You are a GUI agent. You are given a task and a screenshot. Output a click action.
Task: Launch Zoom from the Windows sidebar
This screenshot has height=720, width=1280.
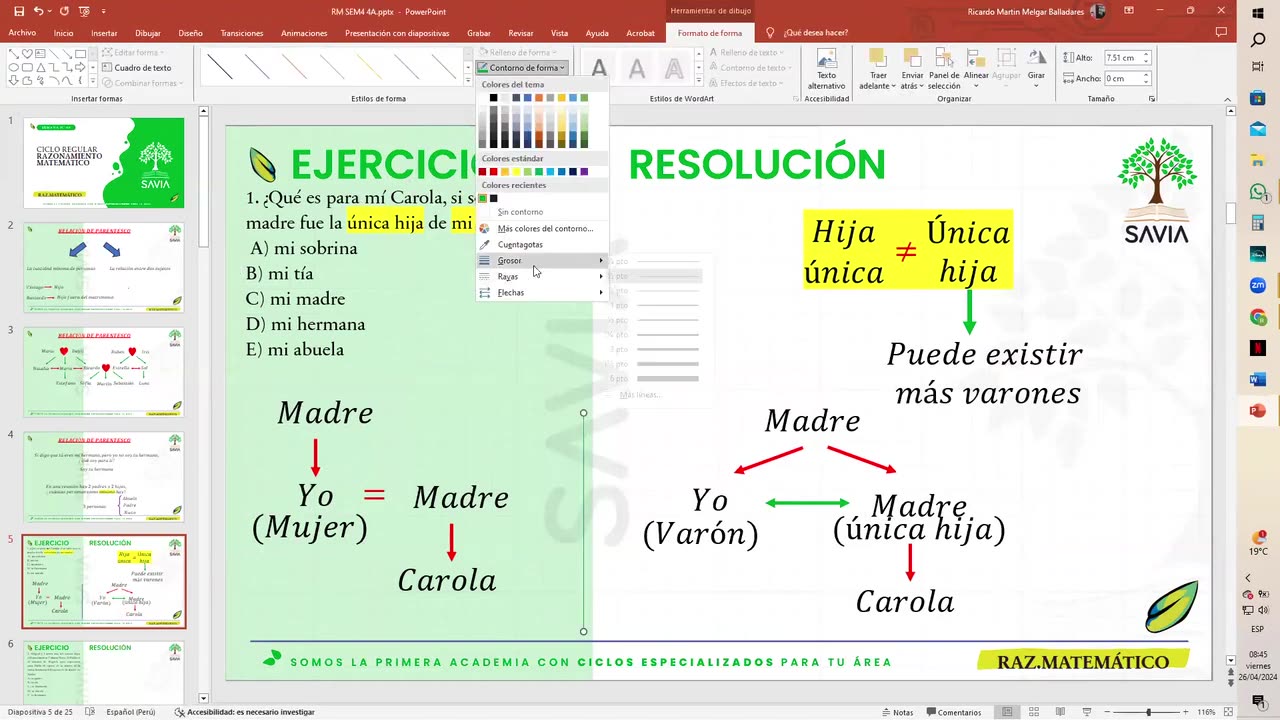pyautogui.click(x=1258, y=285)
